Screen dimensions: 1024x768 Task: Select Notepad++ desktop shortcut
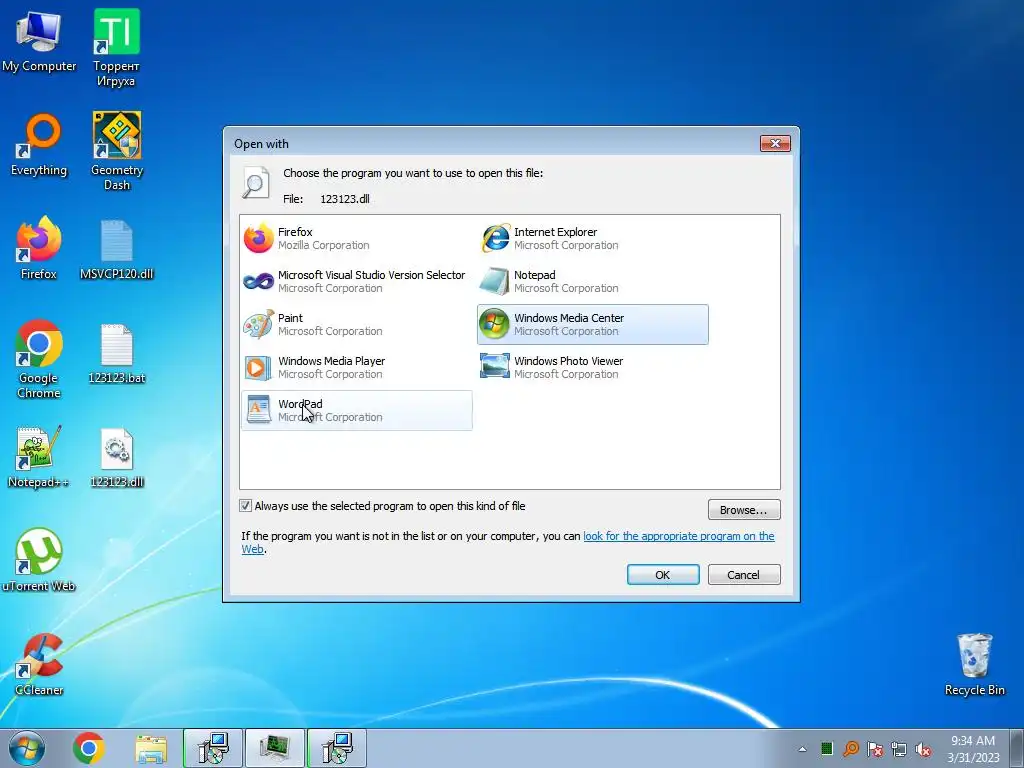39,457
